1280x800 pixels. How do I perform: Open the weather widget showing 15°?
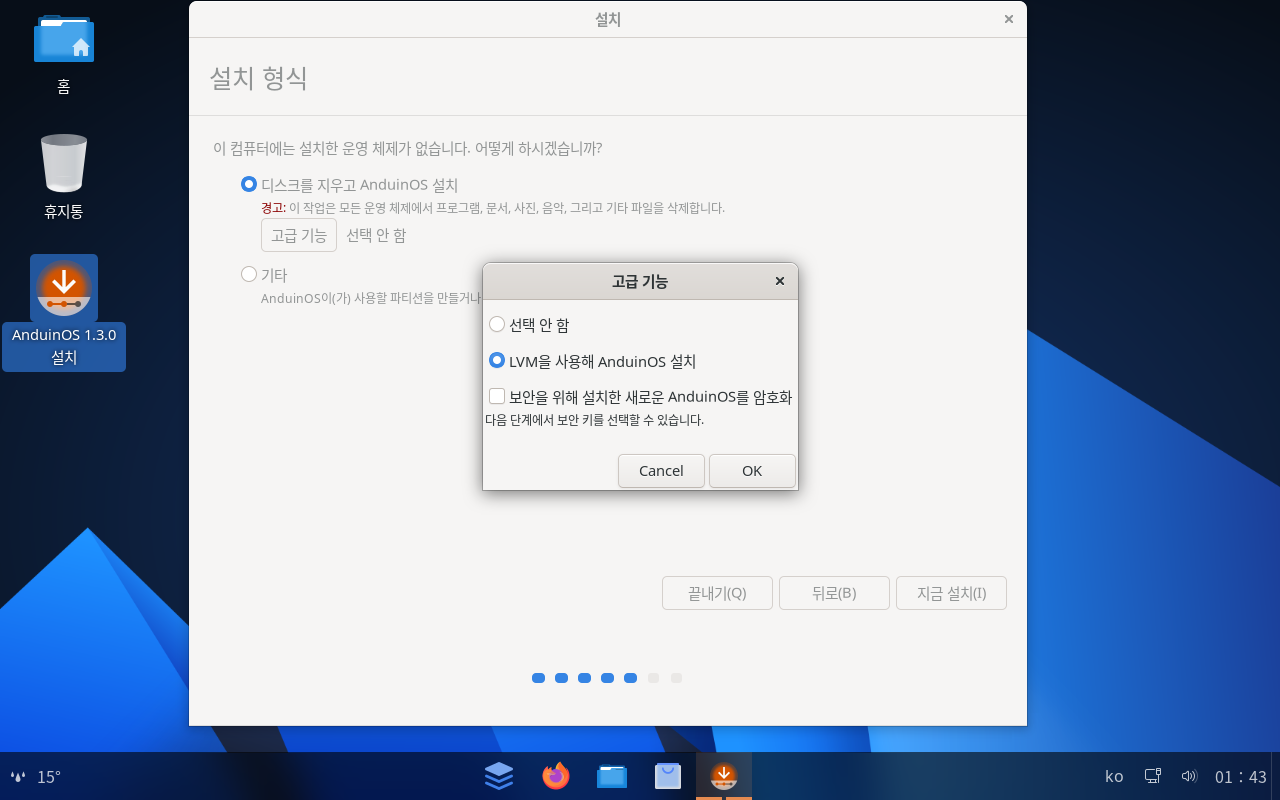coord(35,776)
